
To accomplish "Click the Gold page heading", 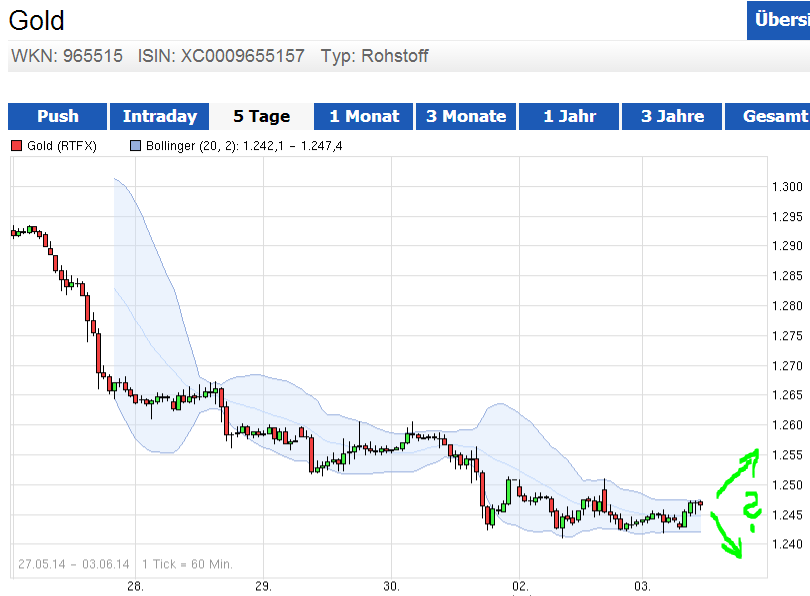I will 37,21.
